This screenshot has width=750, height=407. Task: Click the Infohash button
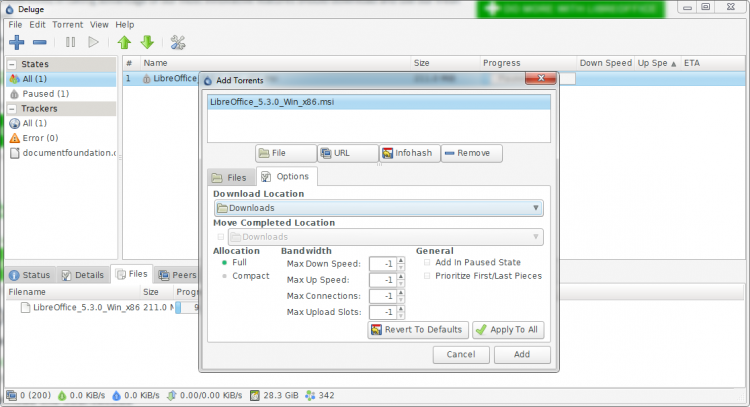coord(409,154)
